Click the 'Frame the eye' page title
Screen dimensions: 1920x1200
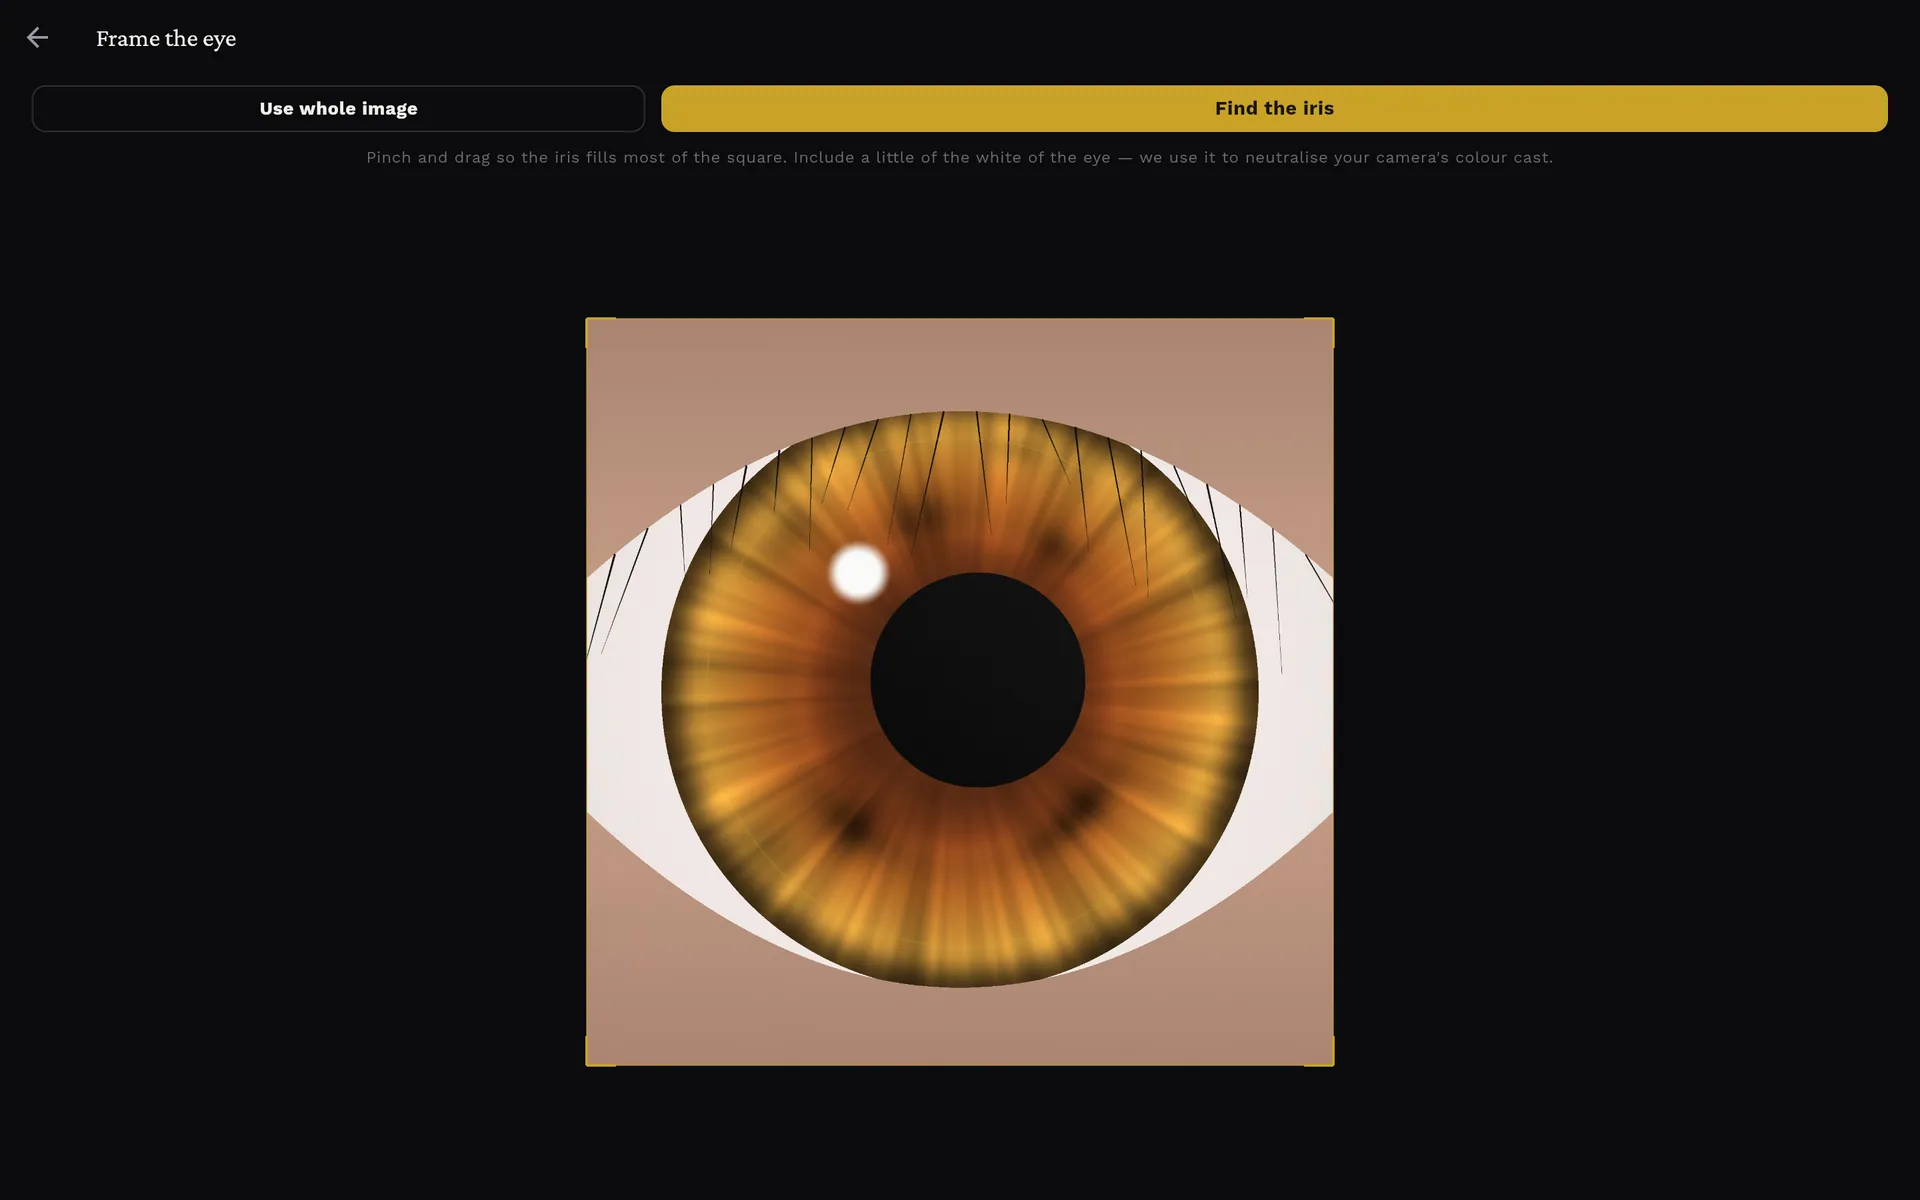[x=166, y=38]
